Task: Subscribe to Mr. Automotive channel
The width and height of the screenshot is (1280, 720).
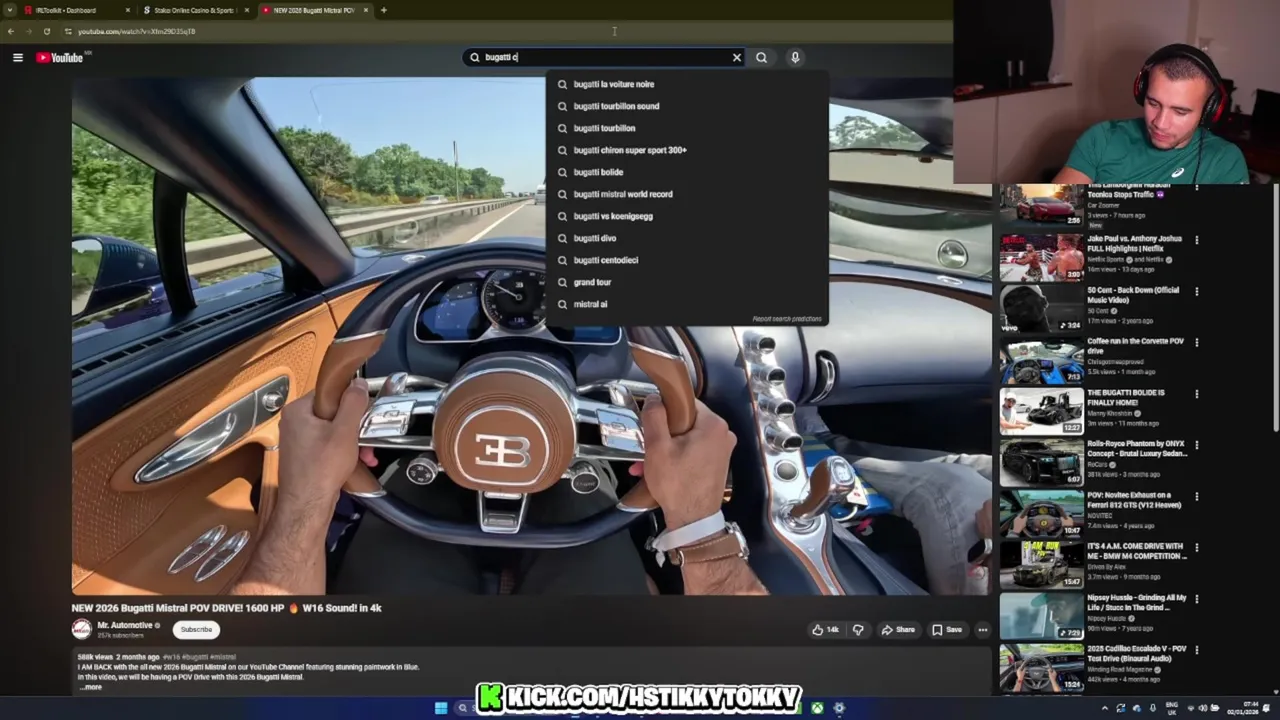Action: click(196, 630)
